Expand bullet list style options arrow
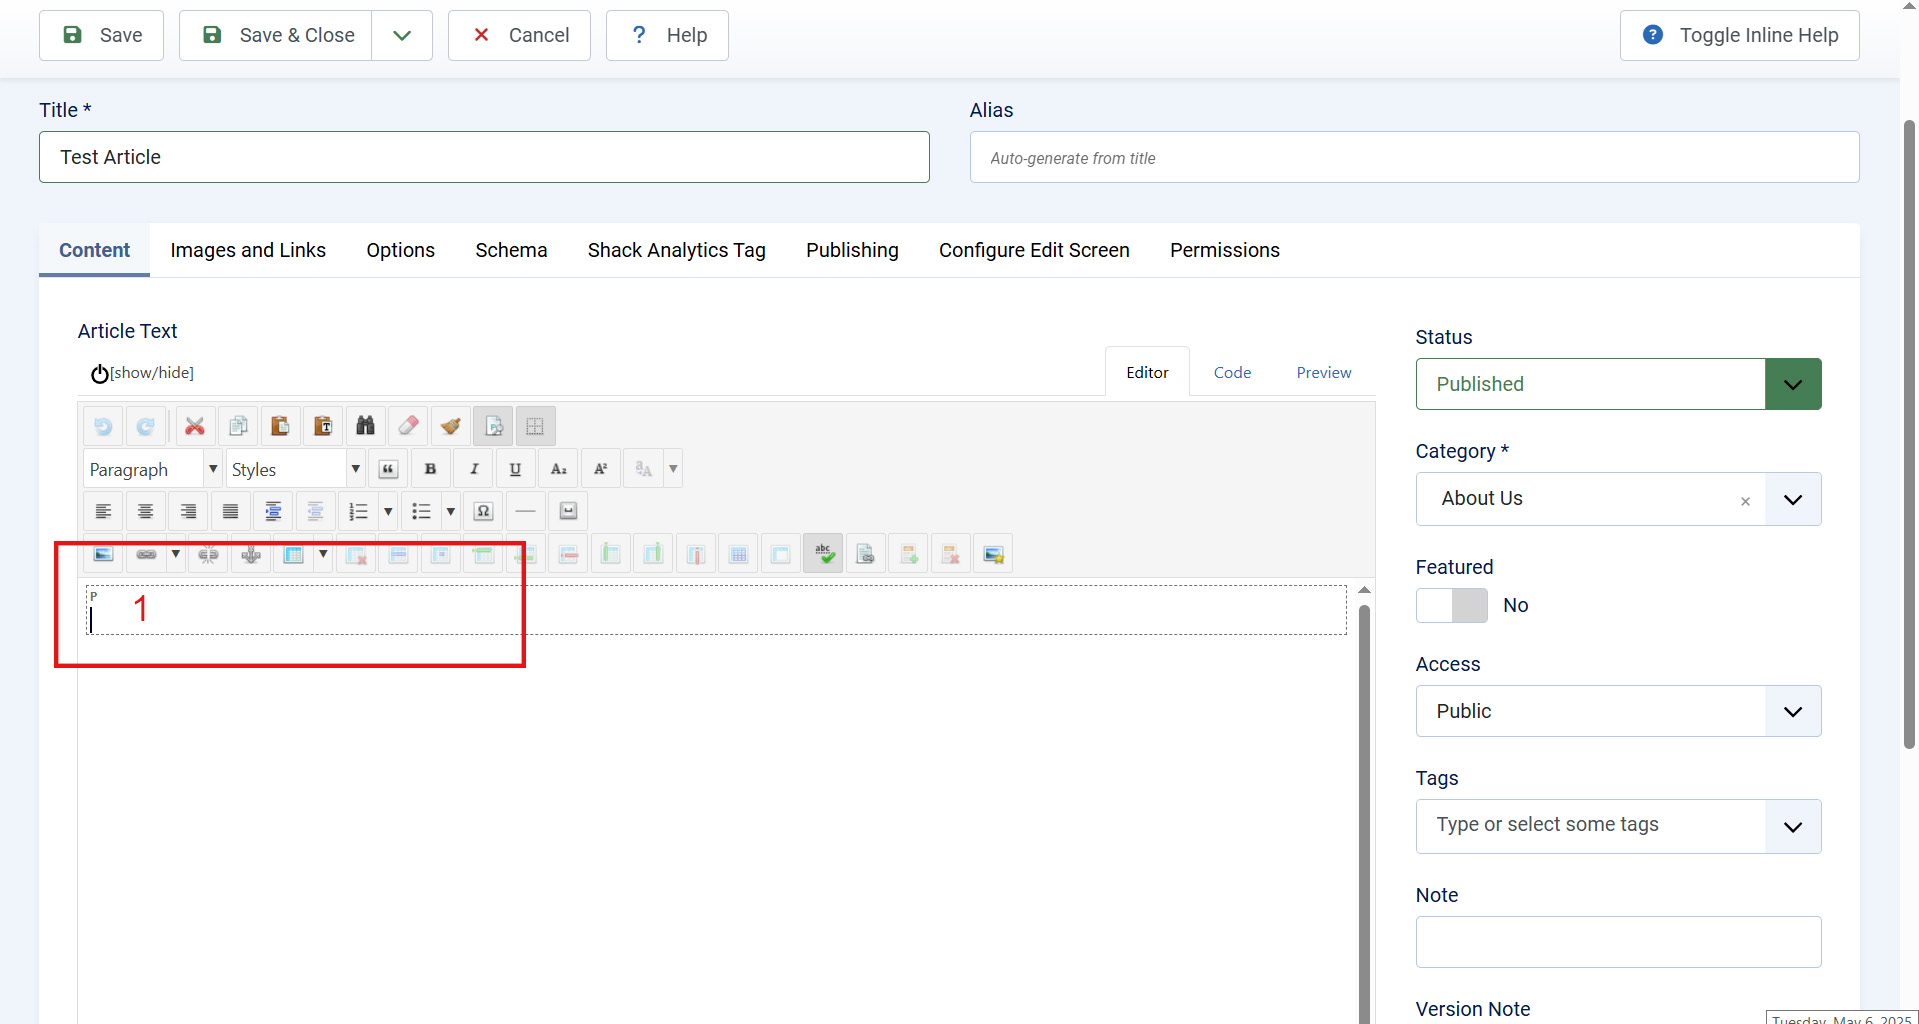 (x=450, y=511)
